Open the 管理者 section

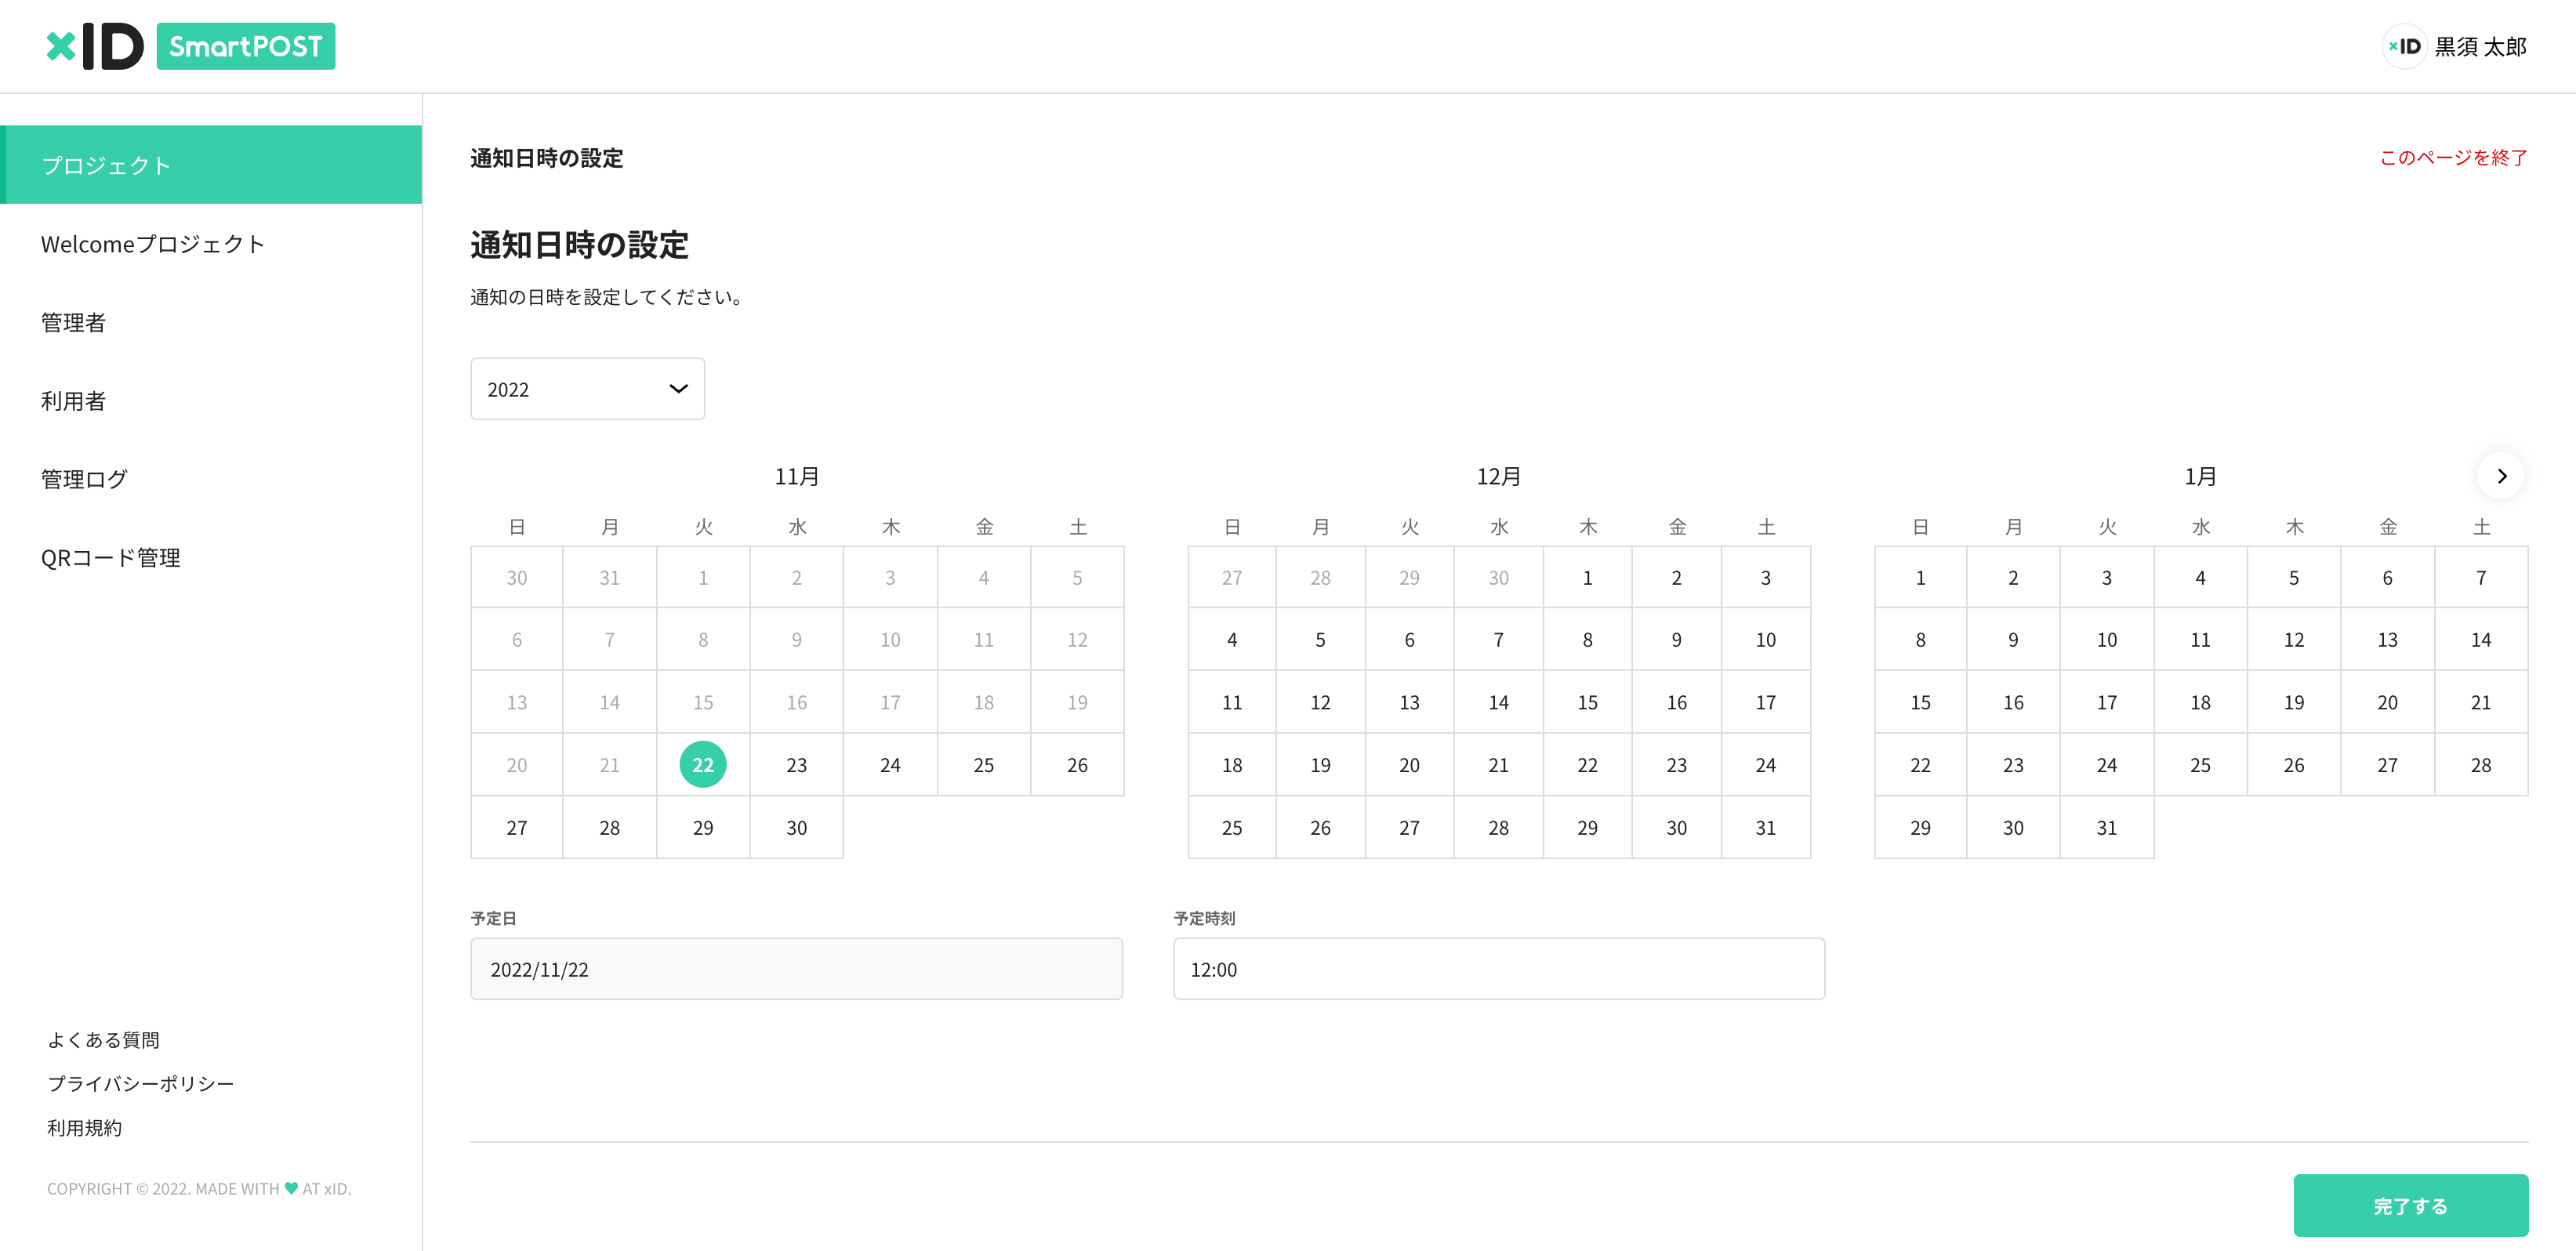pos(73,322)
